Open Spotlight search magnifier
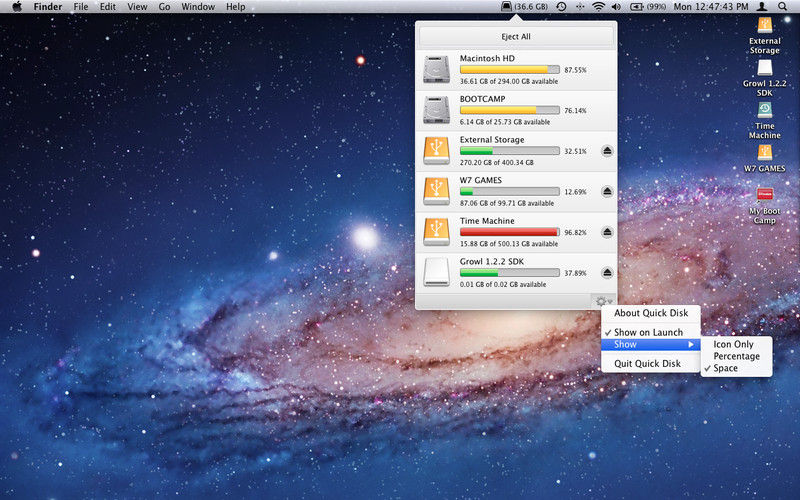The width and height of the screenshot is (800, 500). click(x=783, y=7)
